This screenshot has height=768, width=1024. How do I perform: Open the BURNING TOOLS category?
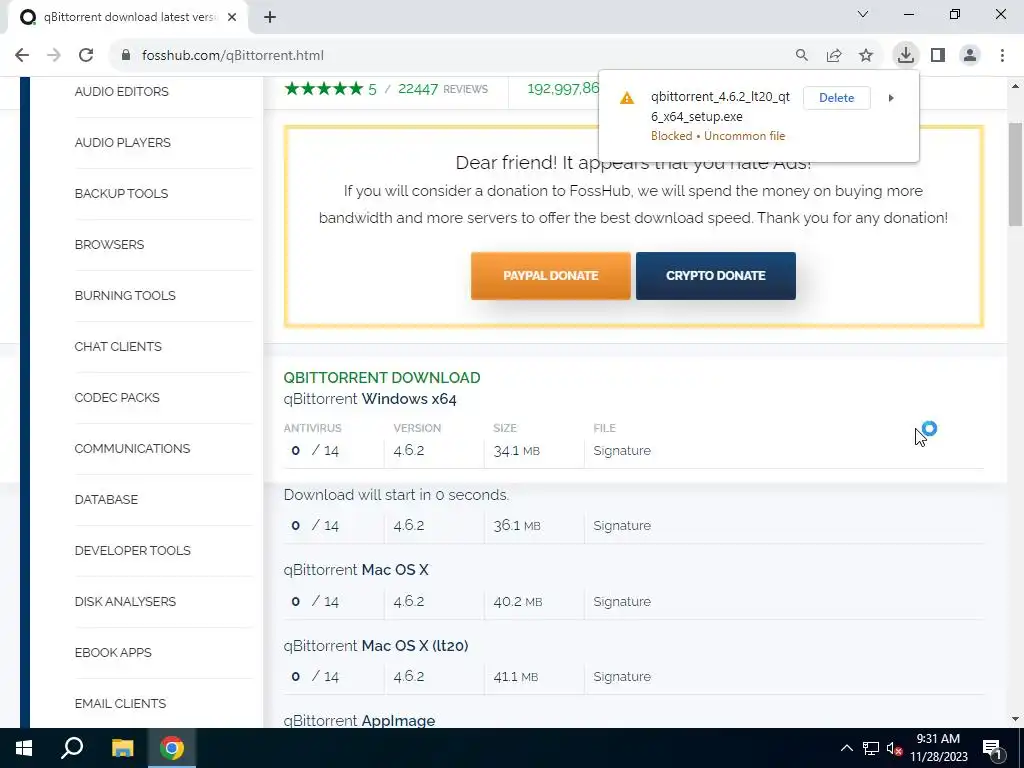[125, 295]
